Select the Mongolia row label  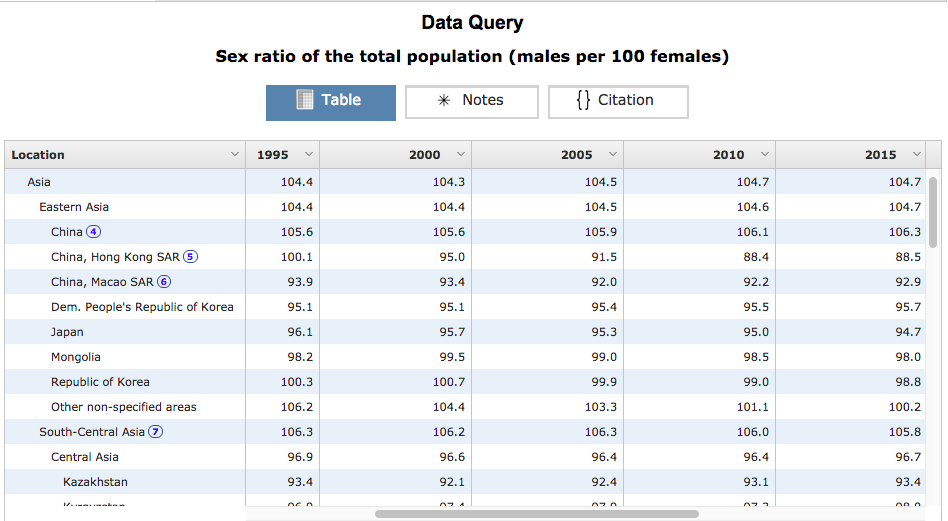(76, 357)
